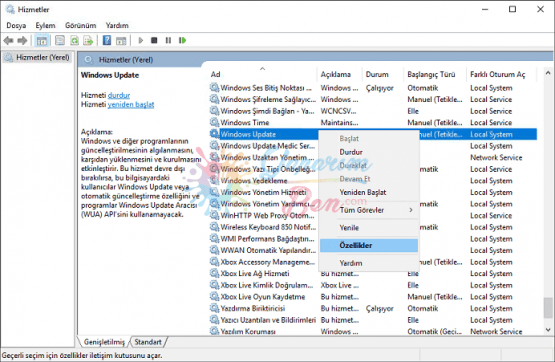Open the Dosya menu
The height and width of the screenshot is (362, 555).
(16, 25)
